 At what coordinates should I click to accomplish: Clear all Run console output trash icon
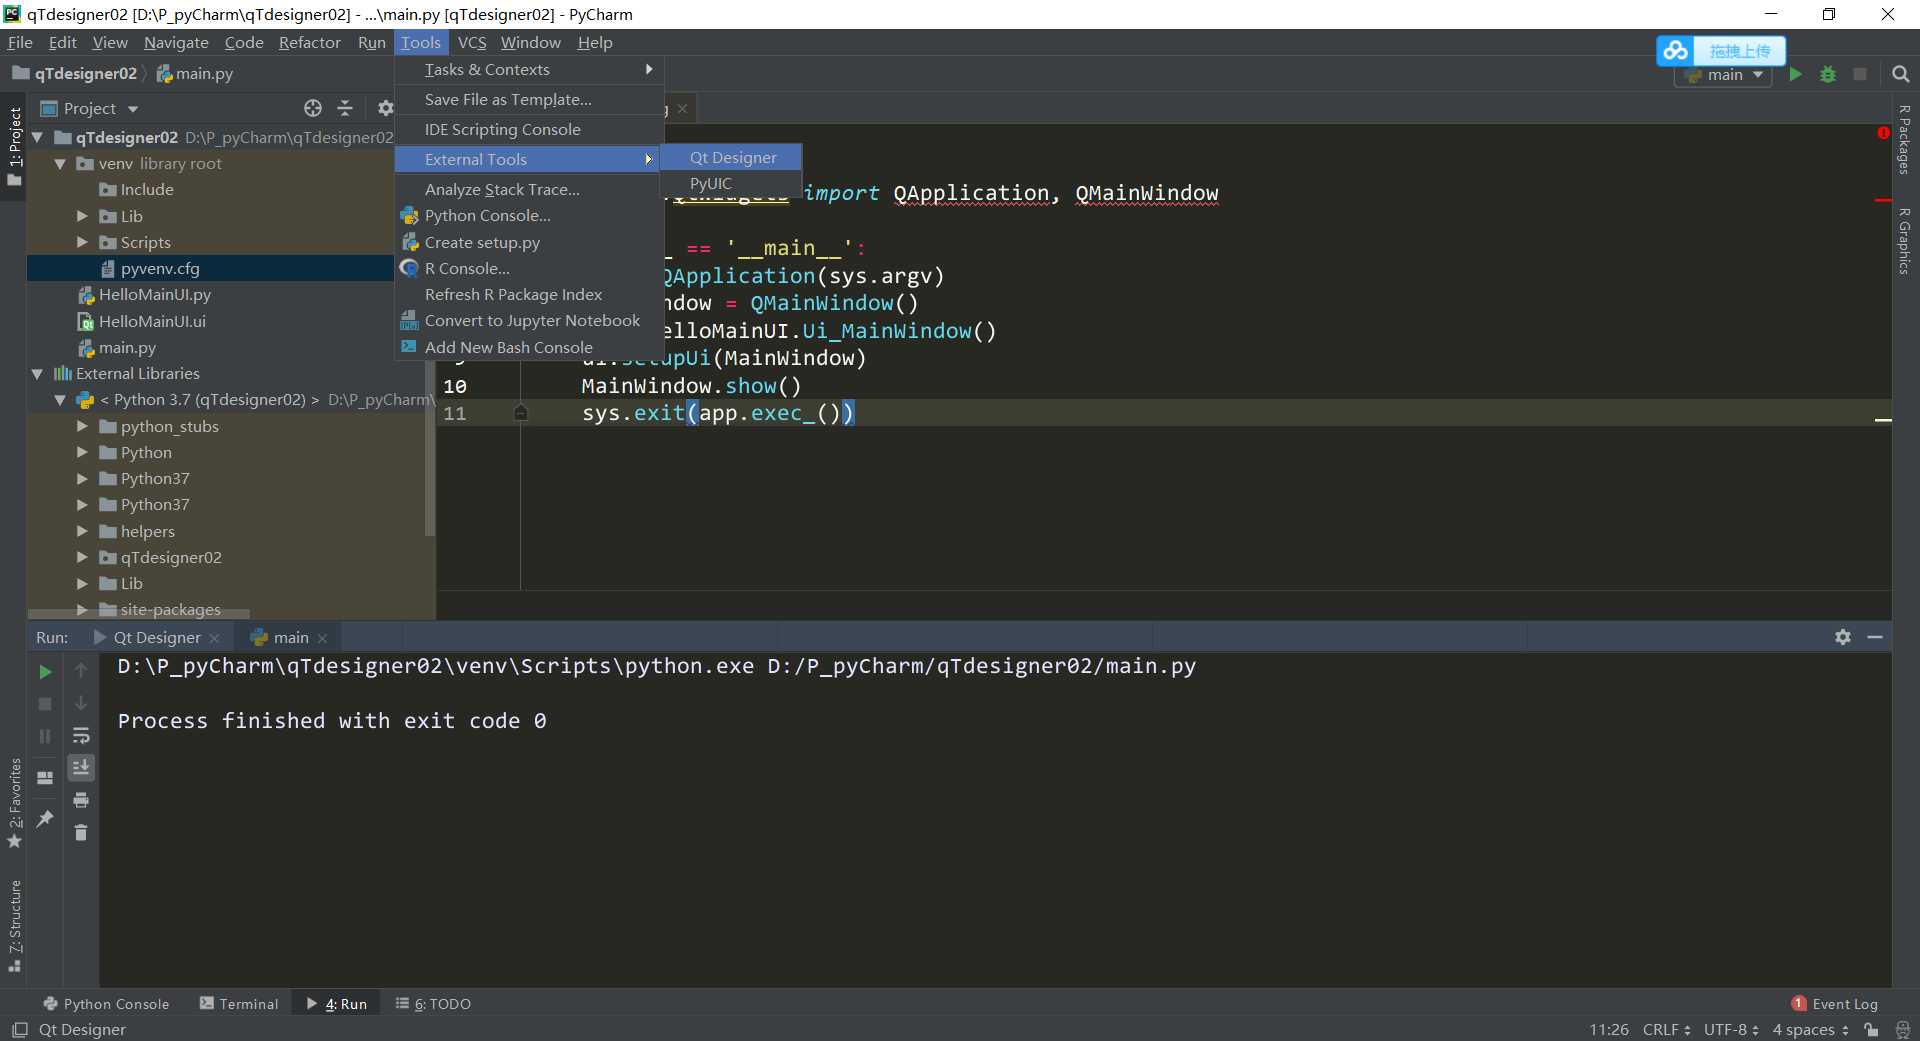coord(81,832)
